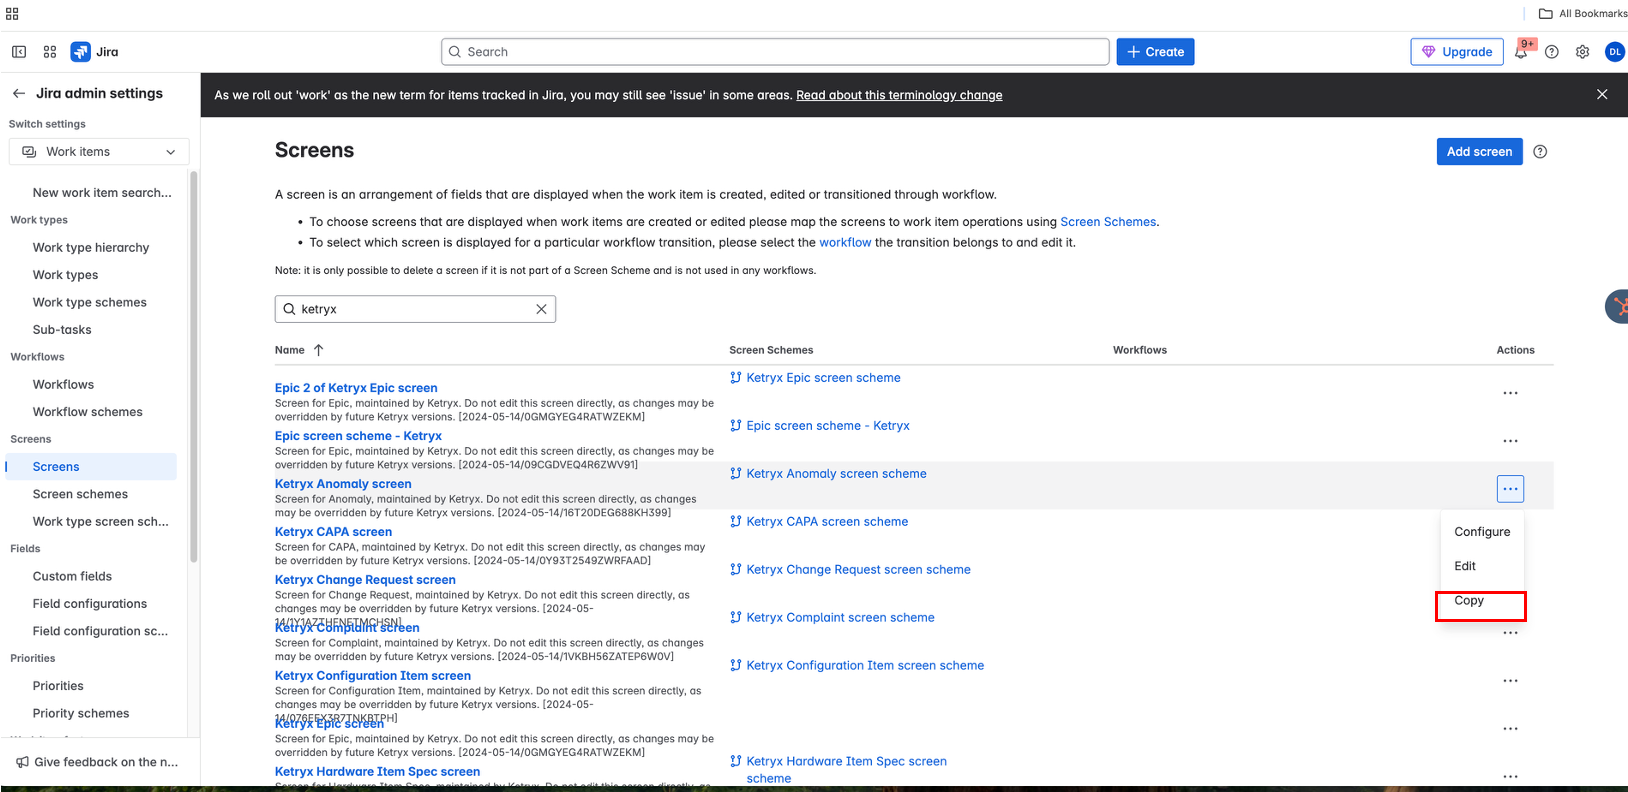Viewport: 1628px width, 792px height.
Task: Open Read about this terminology change link
Action: 899,95
